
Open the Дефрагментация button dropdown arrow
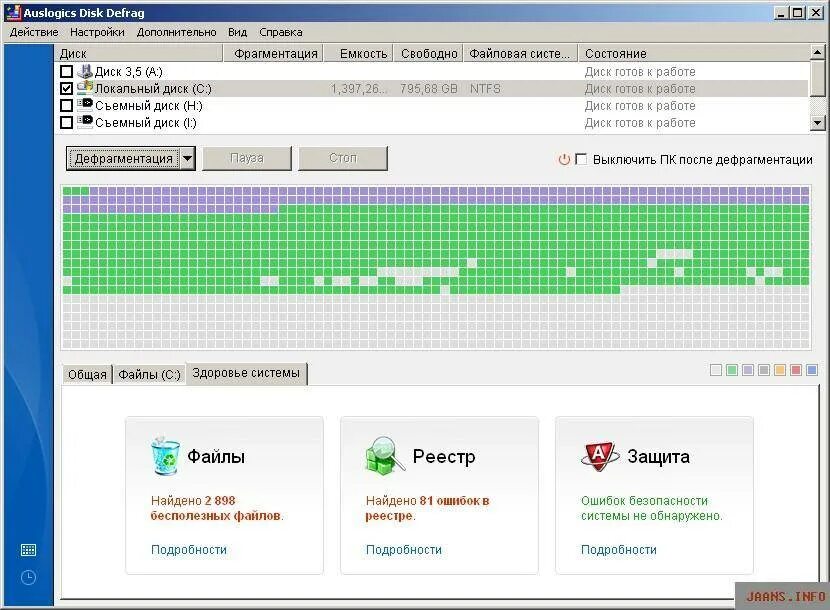187,158
